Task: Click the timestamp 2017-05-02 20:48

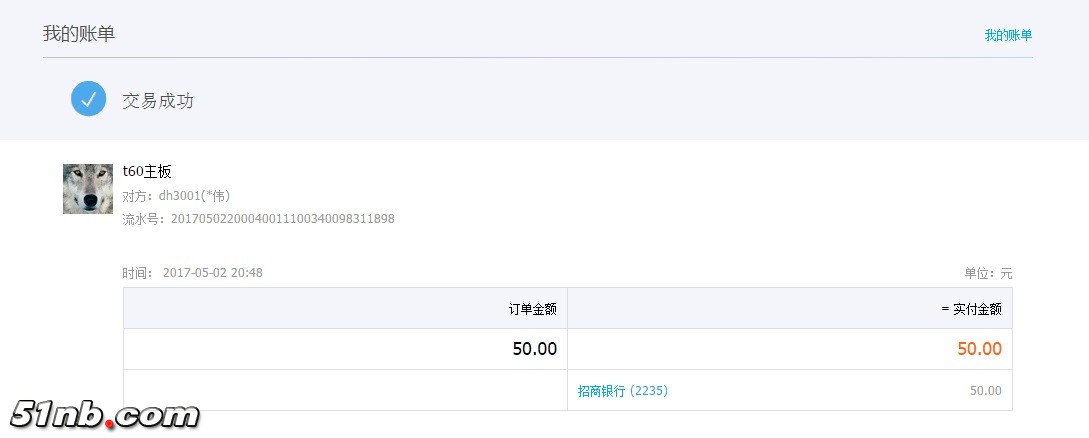Action: [x=212, y=273]
